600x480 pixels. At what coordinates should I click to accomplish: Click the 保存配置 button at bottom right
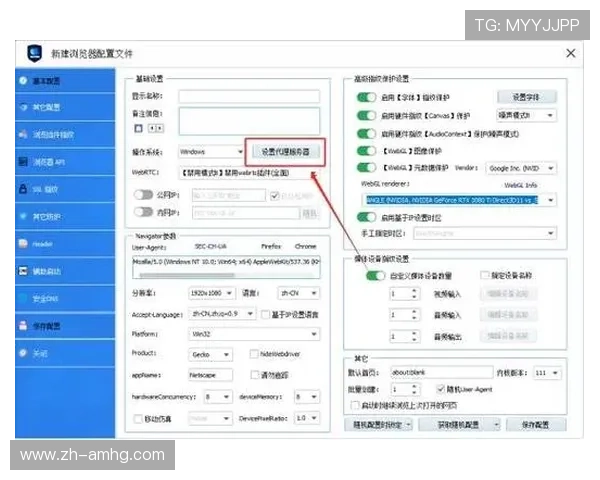click(x=536, y=424)
